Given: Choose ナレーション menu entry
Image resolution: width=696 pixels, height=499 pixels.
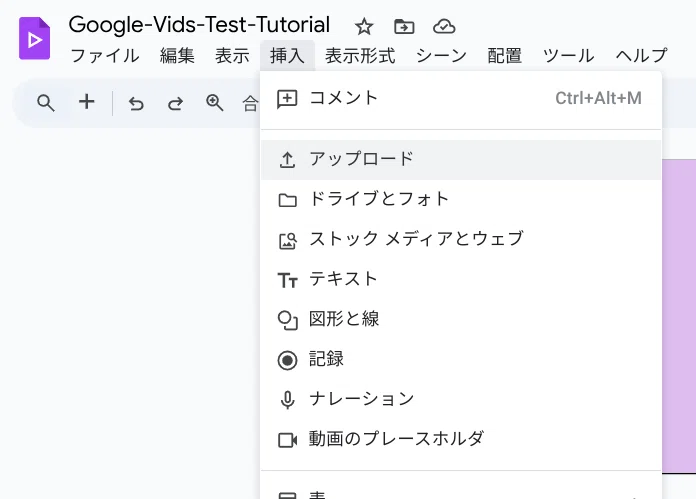Looking at the screenshot, I should click(x=461, y=400).
